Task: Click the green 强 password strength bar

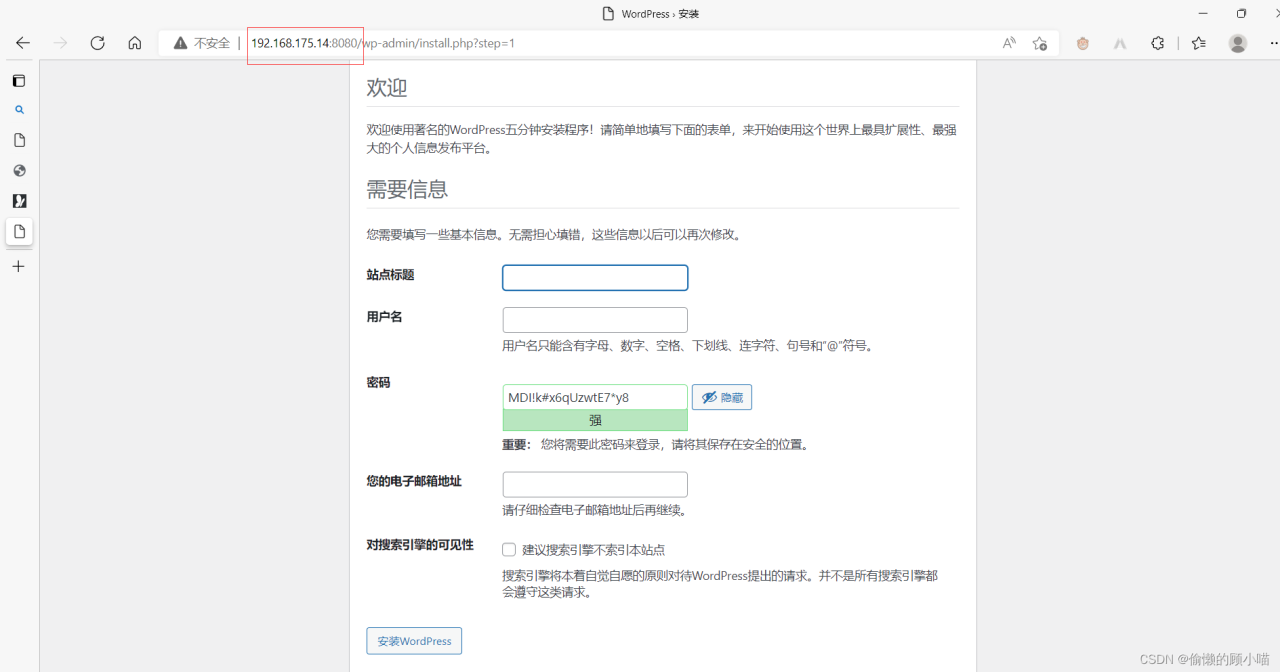Action: pyautogui.click(x=595, y=421)
